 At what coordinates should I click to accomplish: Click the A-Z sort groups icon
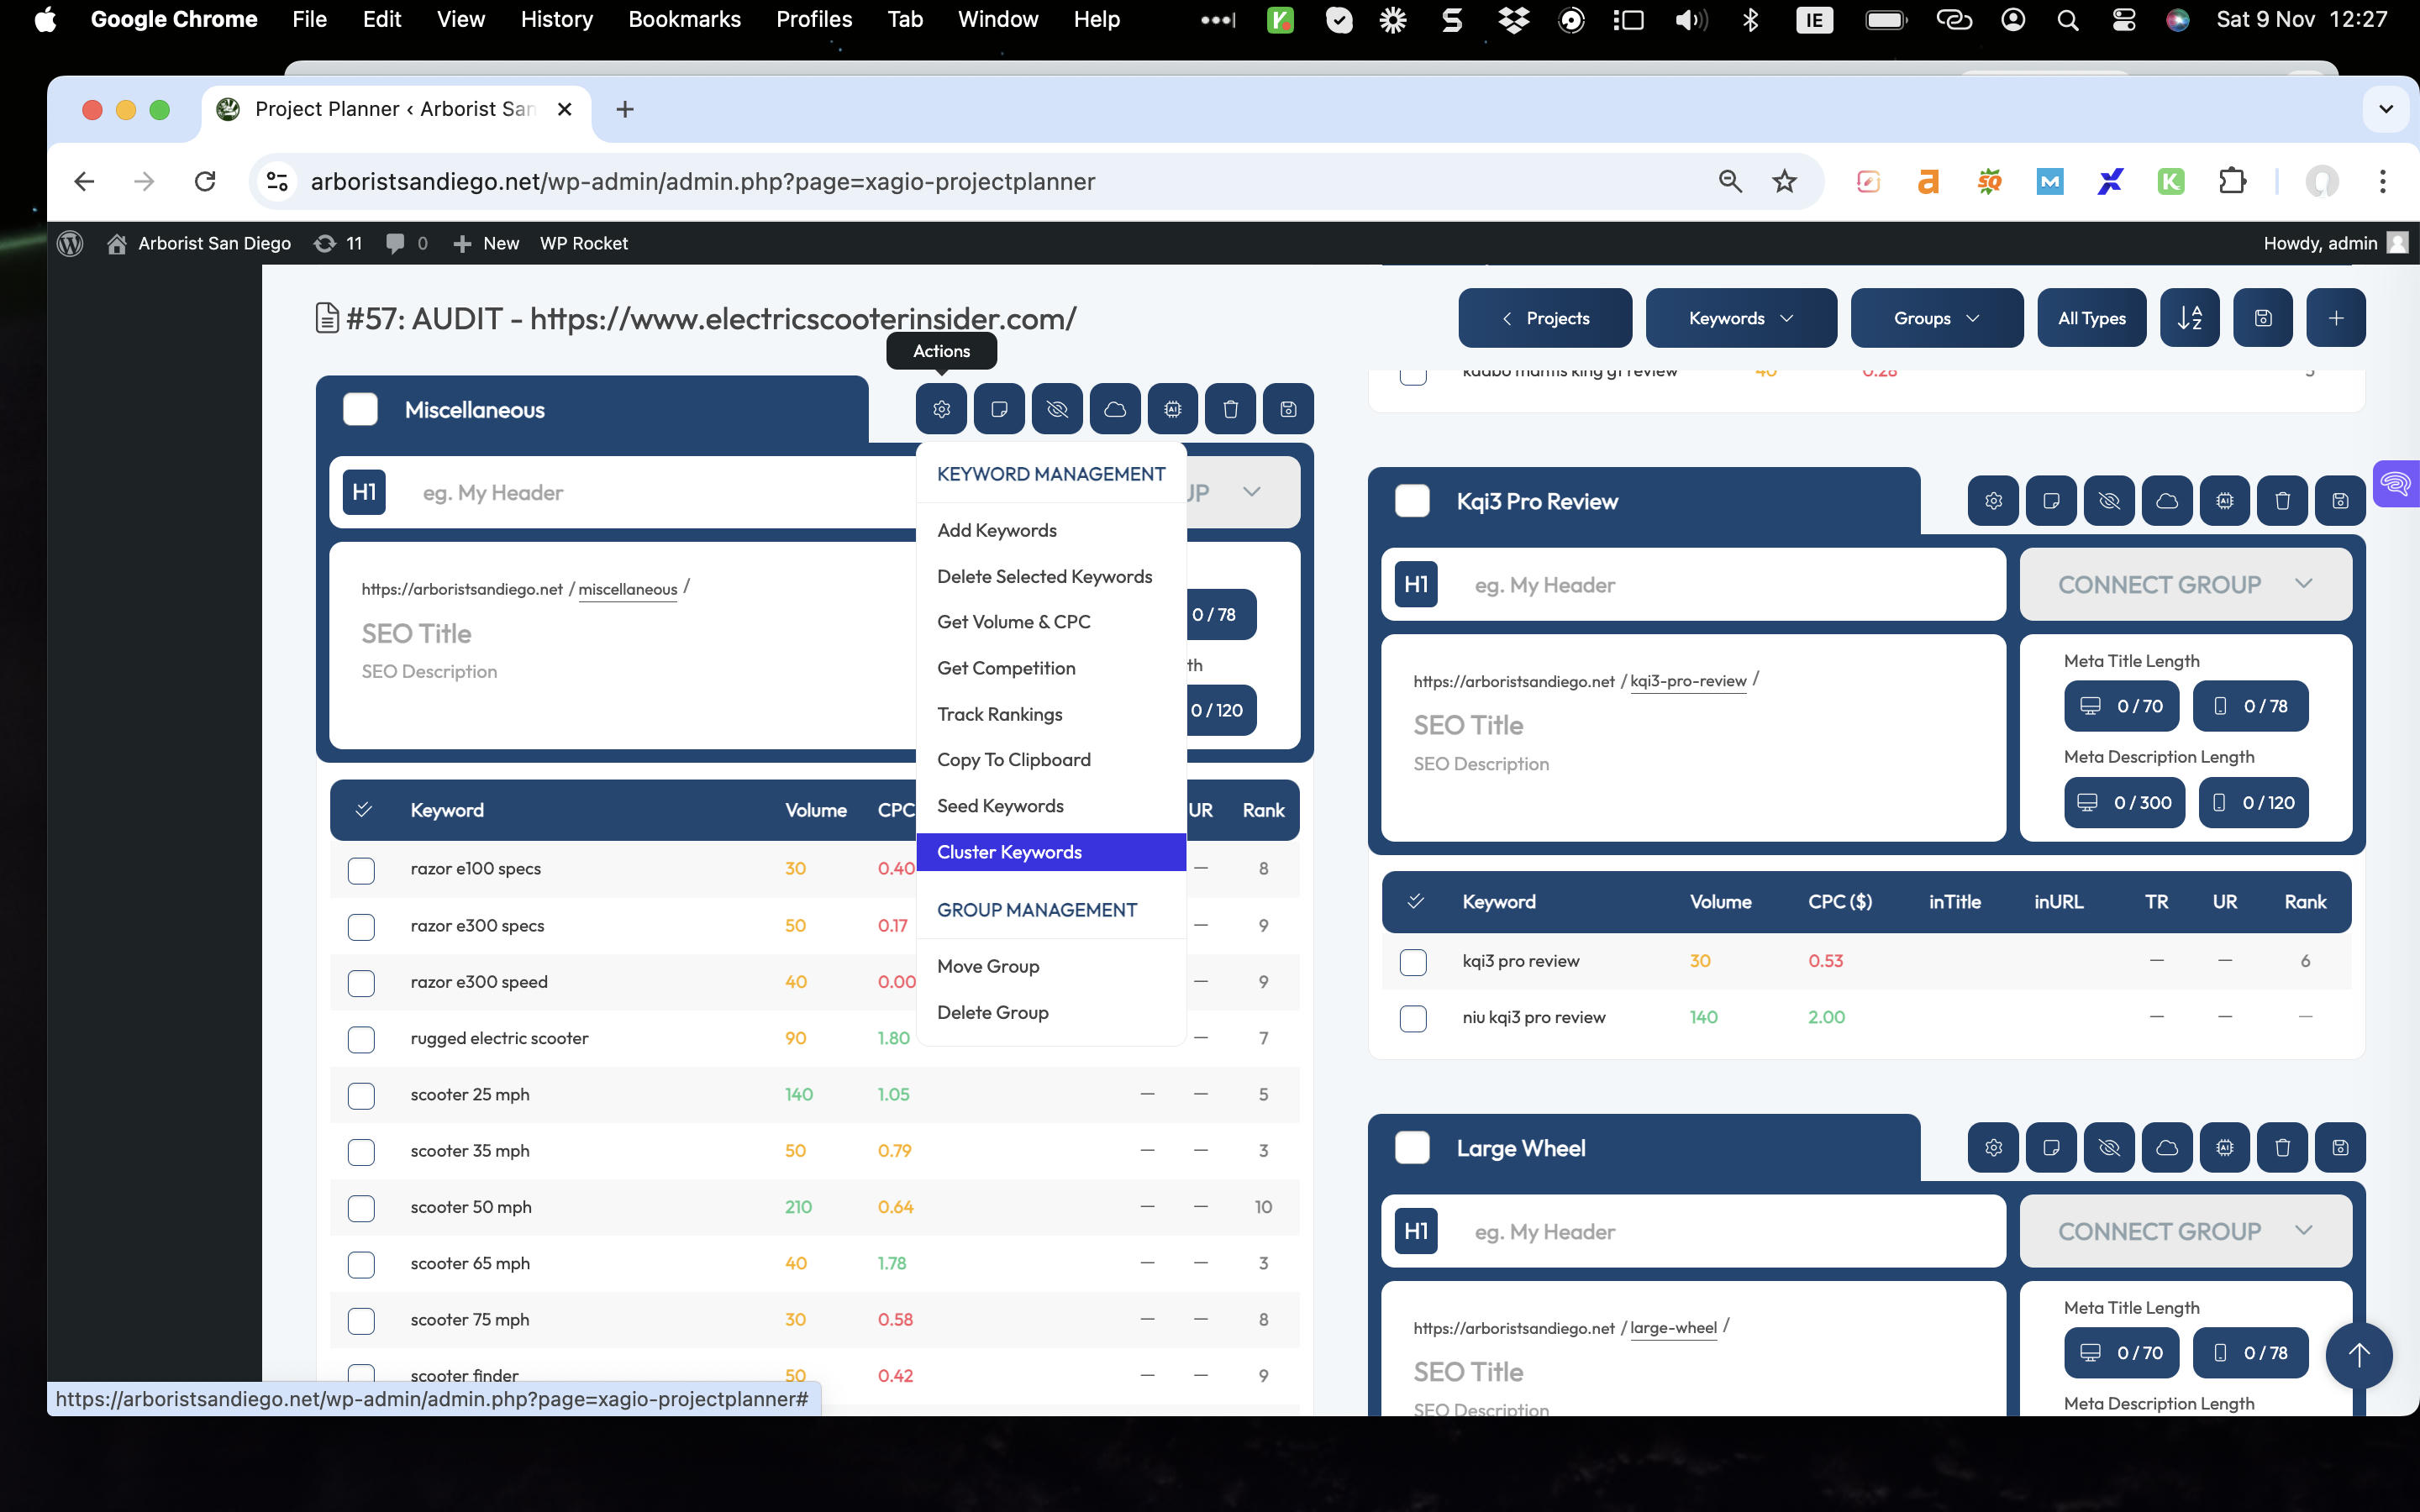[x=2189, y=318]
